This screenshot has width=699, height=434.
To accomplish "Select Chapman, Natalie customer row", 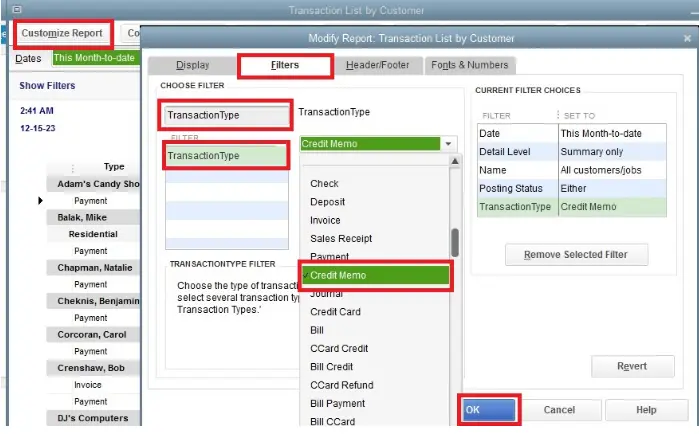I will (x=94, y=268).
